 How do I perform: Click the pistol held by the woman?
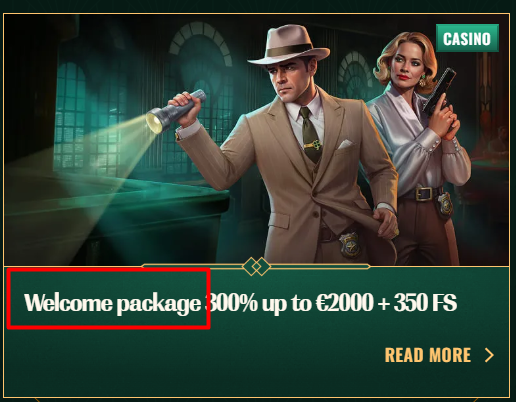click(x=441, y=94)
